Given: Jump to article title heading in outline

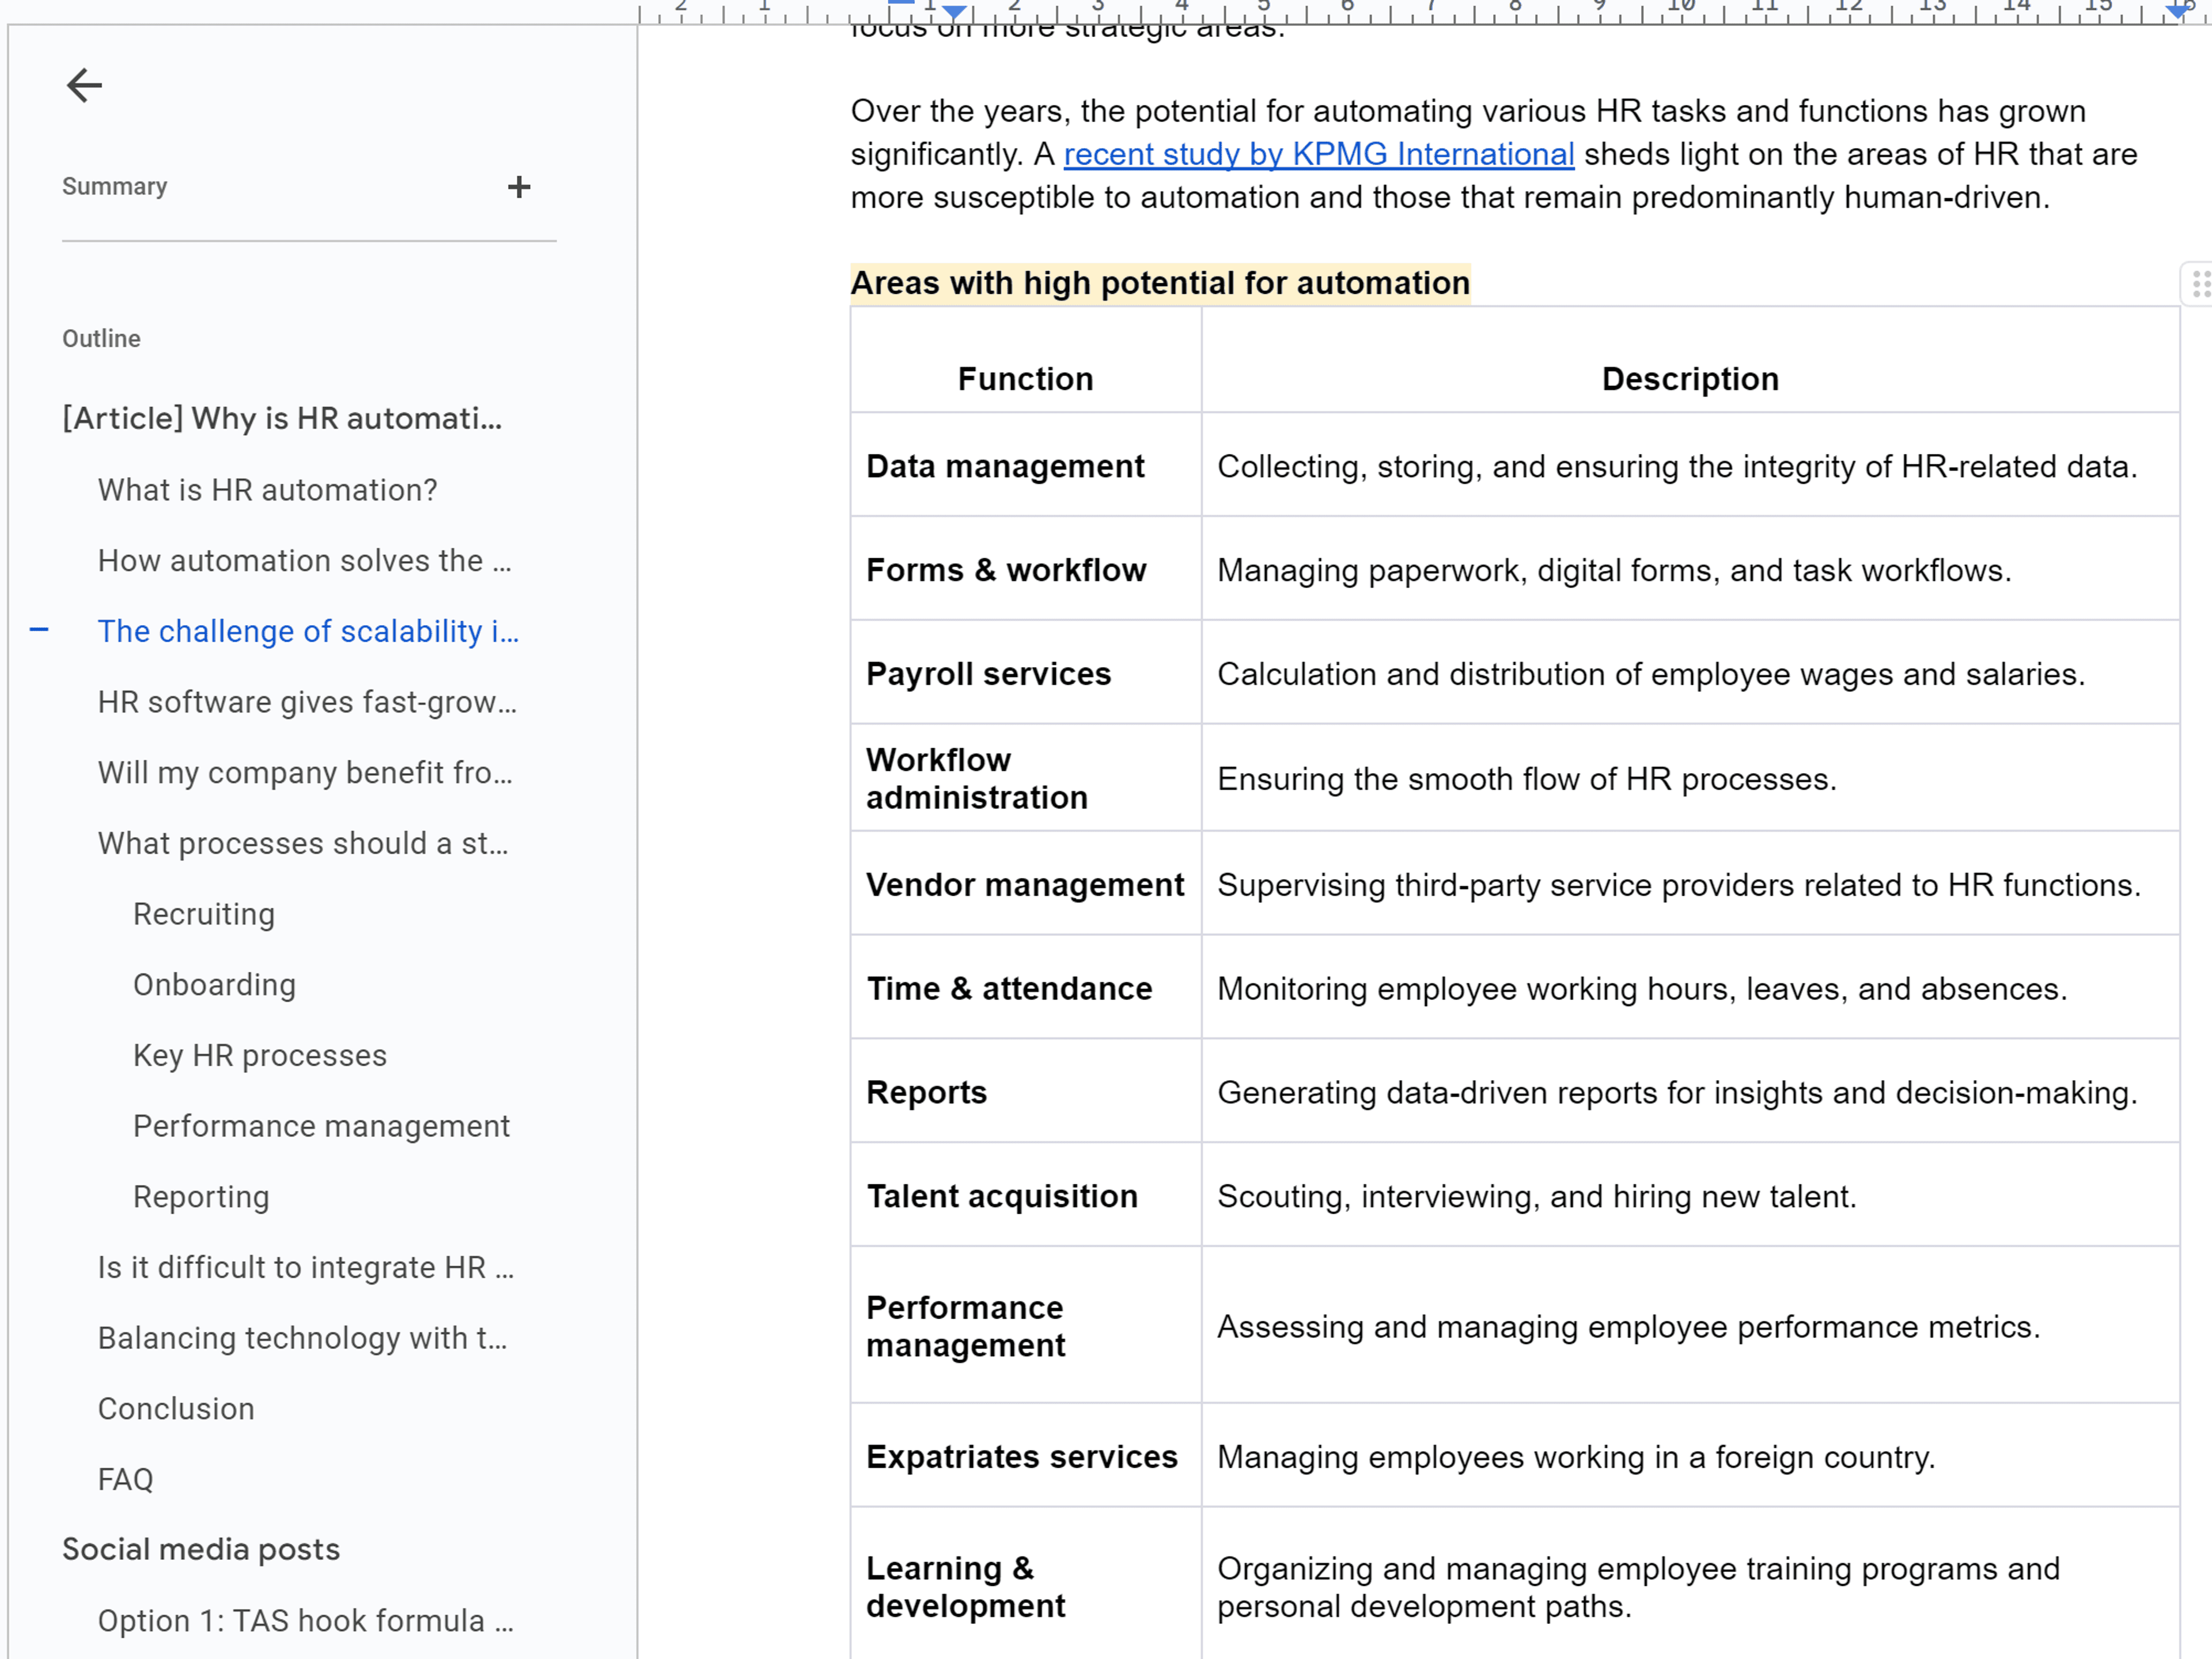Looking at the screenshot, I should coord(282,418).
